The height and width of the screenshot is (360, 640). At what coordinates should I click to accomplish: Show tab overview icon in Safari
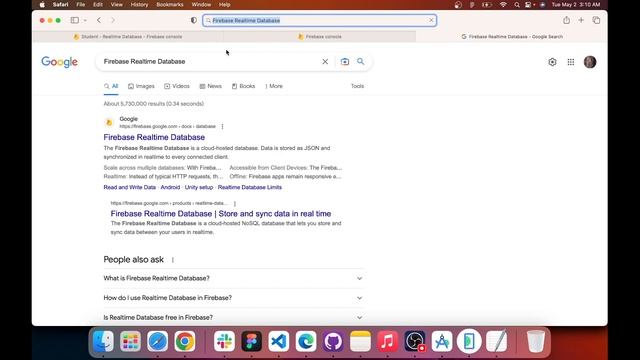pos(596,20)
